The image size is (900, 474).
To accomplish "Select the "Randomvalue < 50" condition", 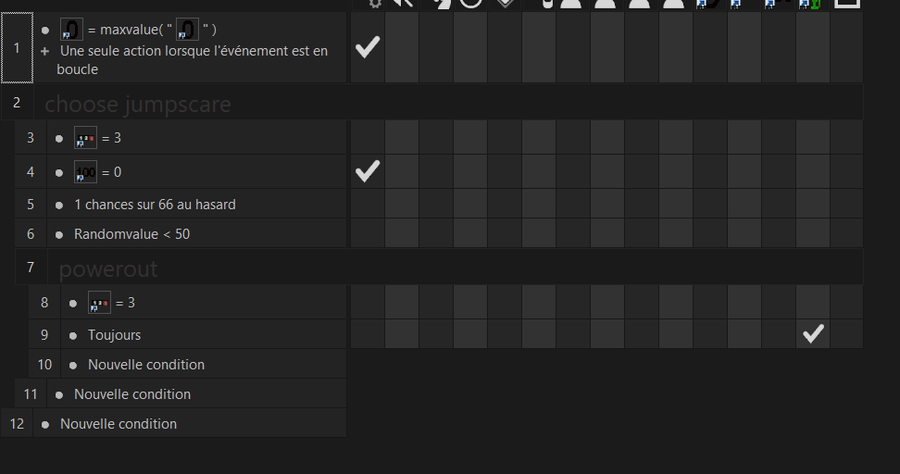I will coord(132,234).
